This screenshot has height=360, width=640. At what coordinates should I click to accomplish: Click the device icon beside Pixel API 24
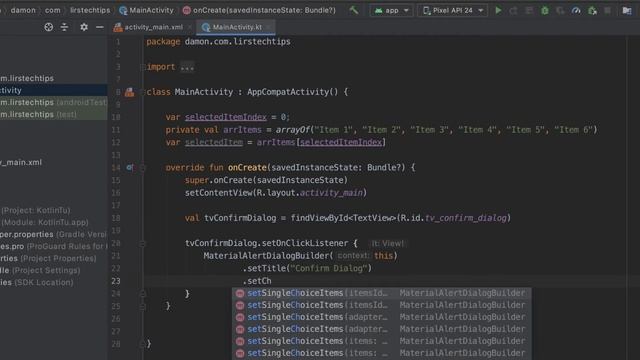(x=426, y=11)
